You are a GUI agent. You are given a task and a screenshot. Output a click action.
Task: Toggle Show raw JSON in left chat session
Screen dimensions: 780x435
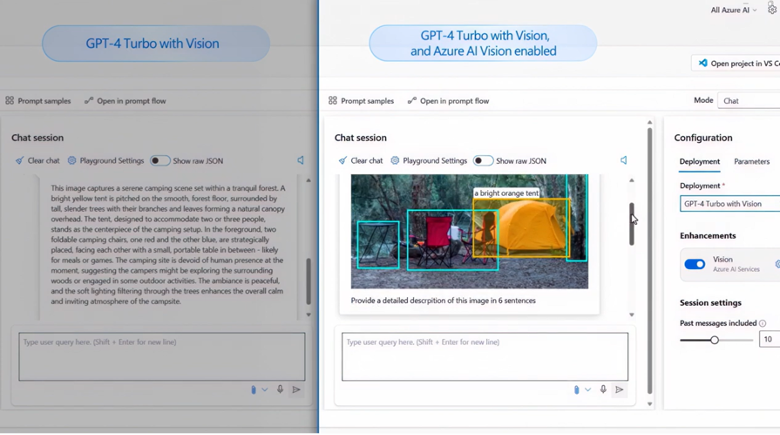pyautogui.click(x=160, y=161)
